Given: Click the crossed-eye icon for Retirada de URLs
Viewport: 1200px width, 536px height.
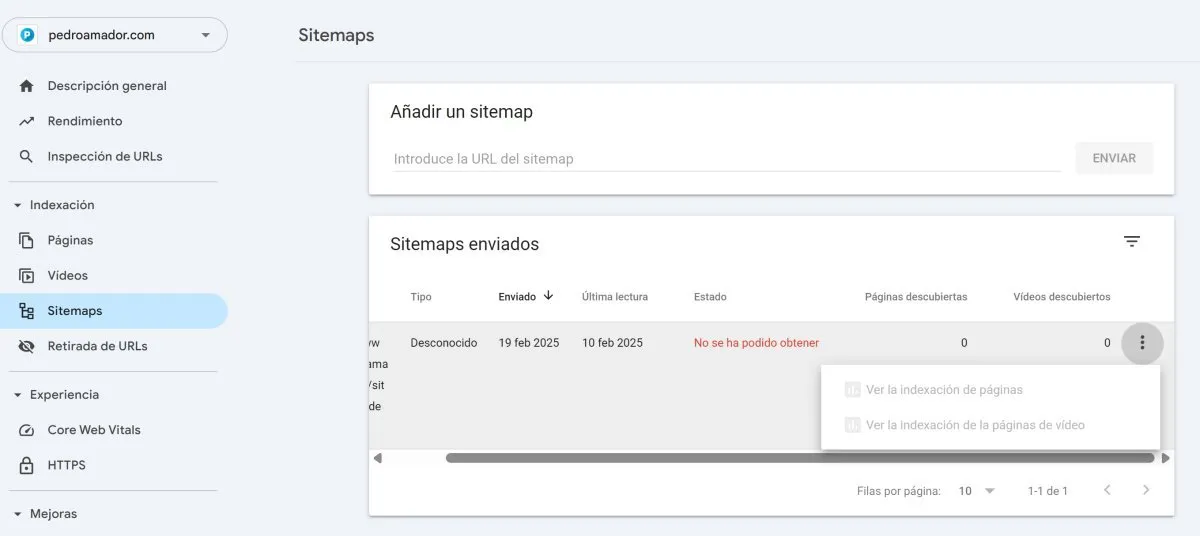Looking at the screenshot, I should pos(27,346).
